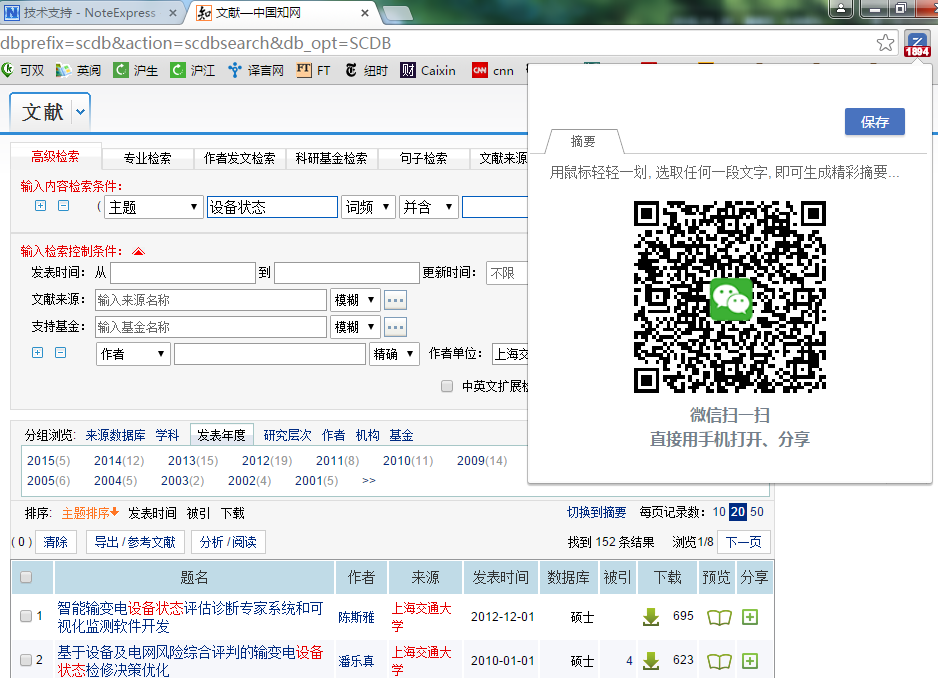938x678 pixels.
Task: Switch to 科研基金检索 tab
Action: [331, 159]
